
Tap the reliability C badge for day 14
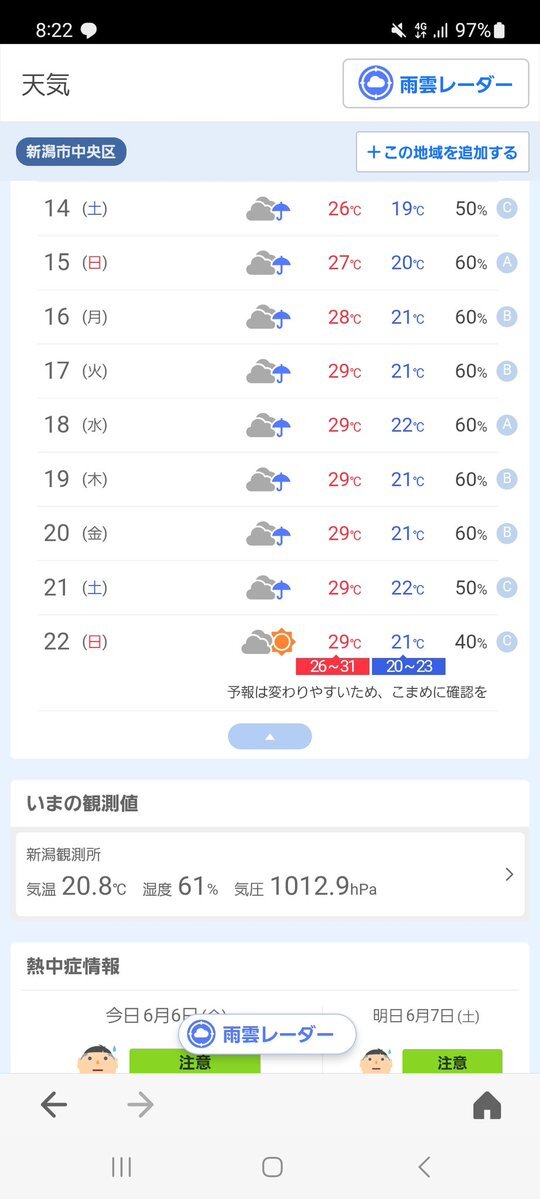(x=506, y=208)
